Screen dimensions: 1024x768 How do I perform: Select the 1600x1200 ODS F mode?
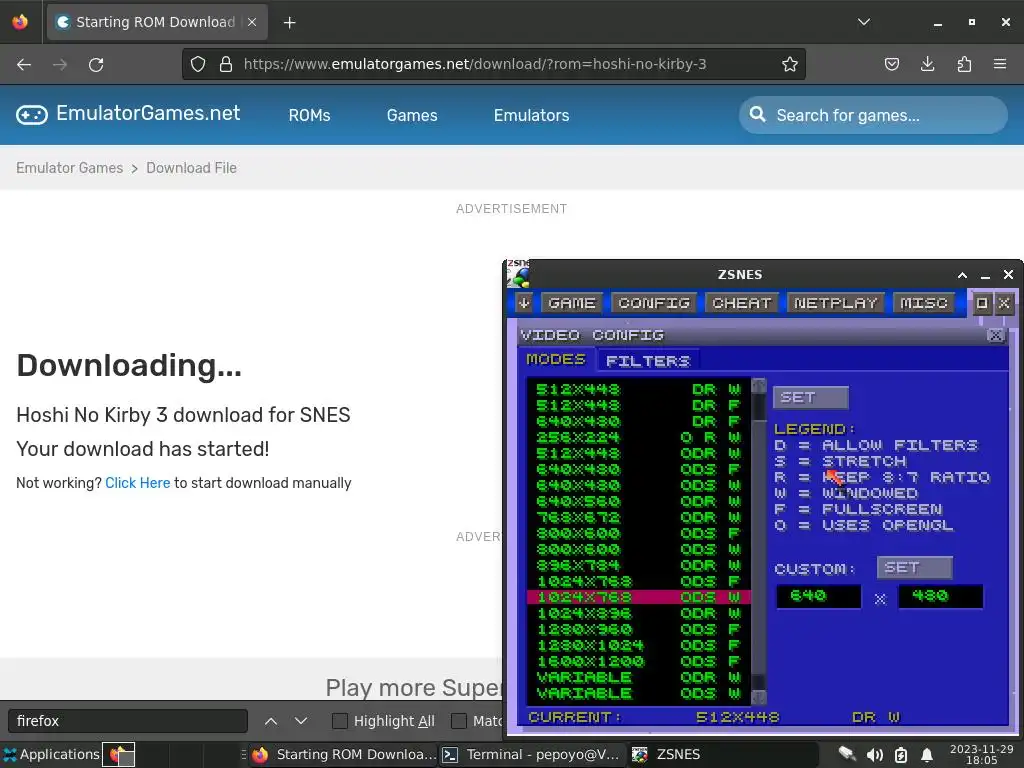click(639, 662)
